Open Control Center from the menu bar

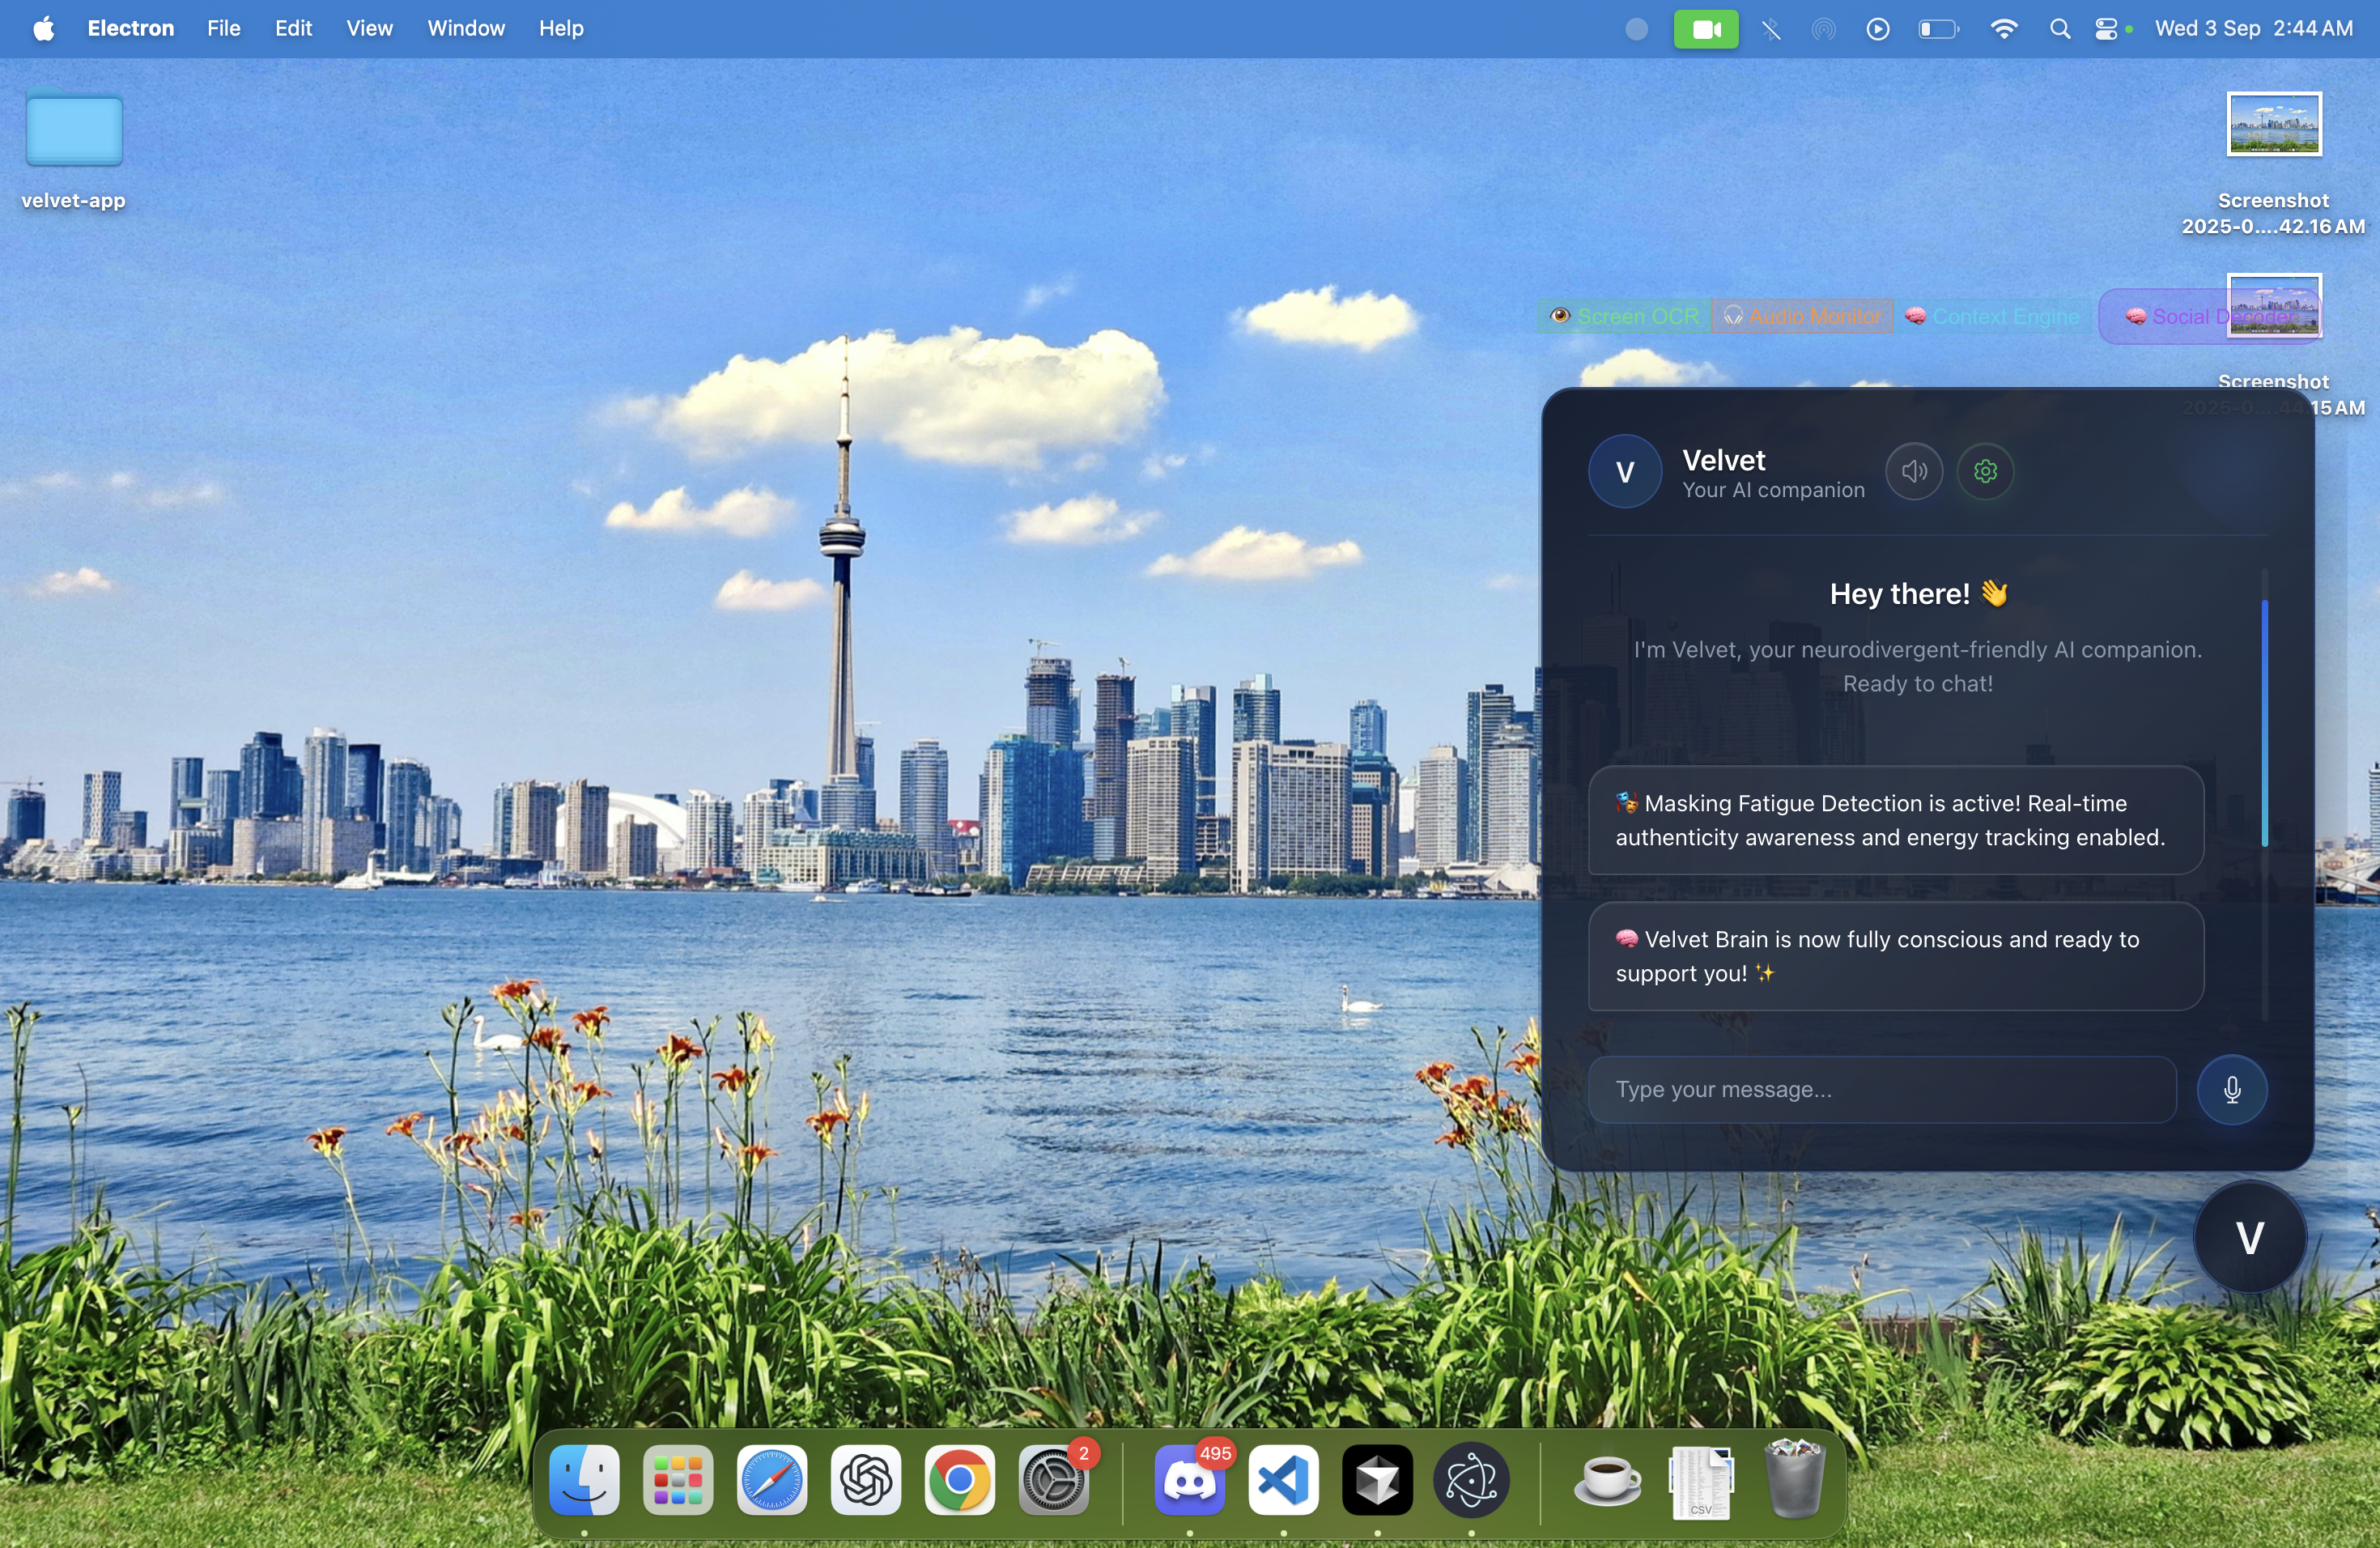pyautogui.click(x=2106, y=29)
